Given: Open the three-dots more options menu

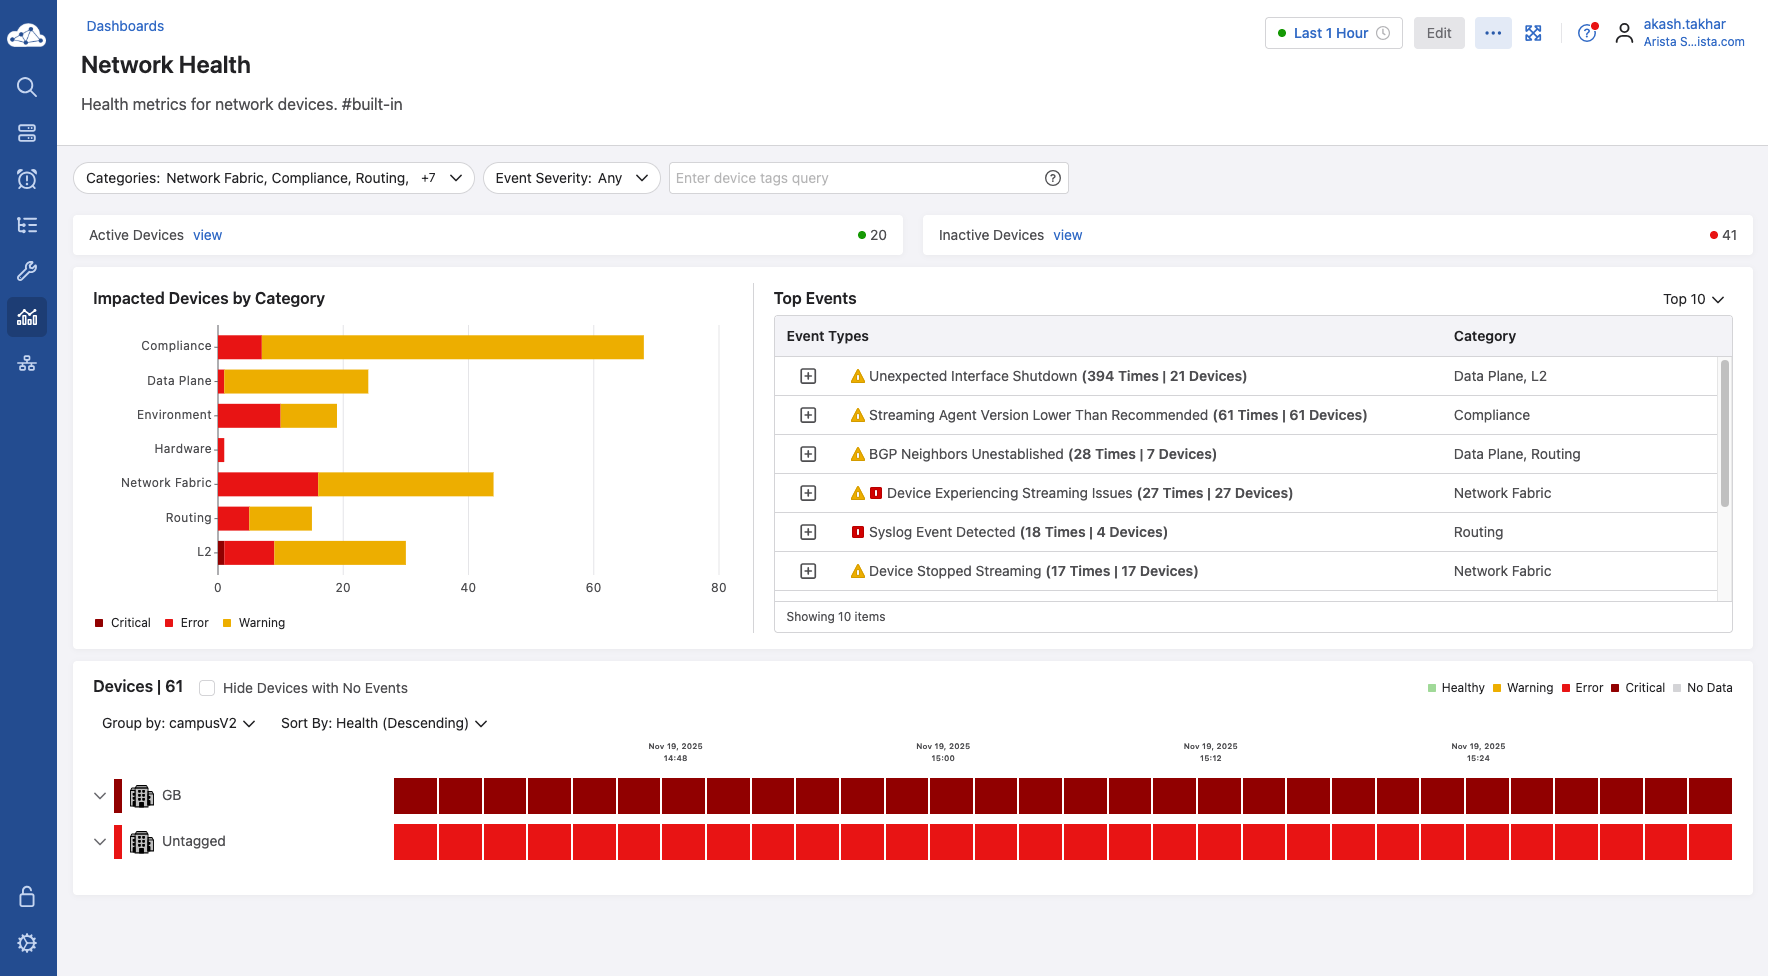Looking at the screenshot, I should 1493,33.
